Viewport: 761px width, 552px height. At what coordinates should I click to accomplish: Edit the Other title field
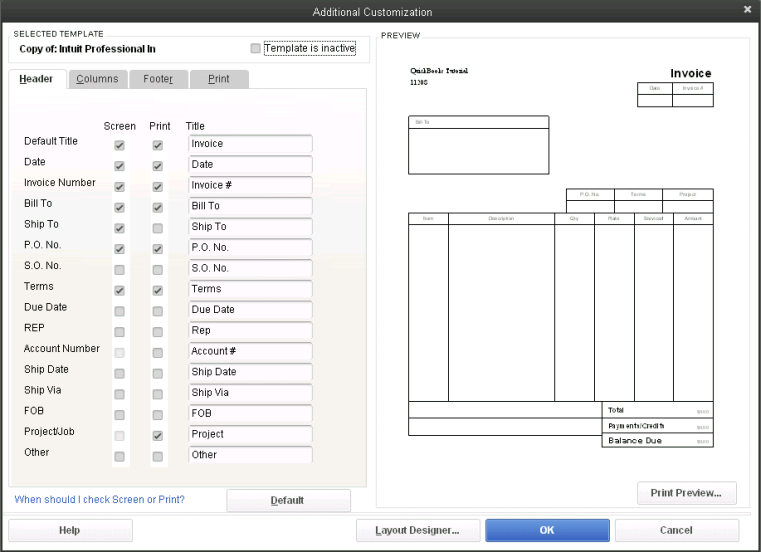point(250,455)
